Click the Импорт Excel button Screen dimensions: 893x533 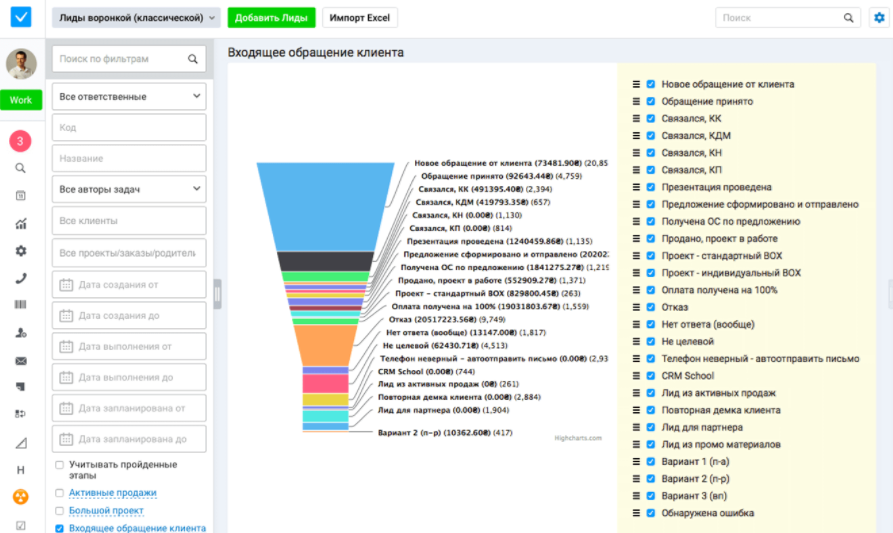coord(359,18)
